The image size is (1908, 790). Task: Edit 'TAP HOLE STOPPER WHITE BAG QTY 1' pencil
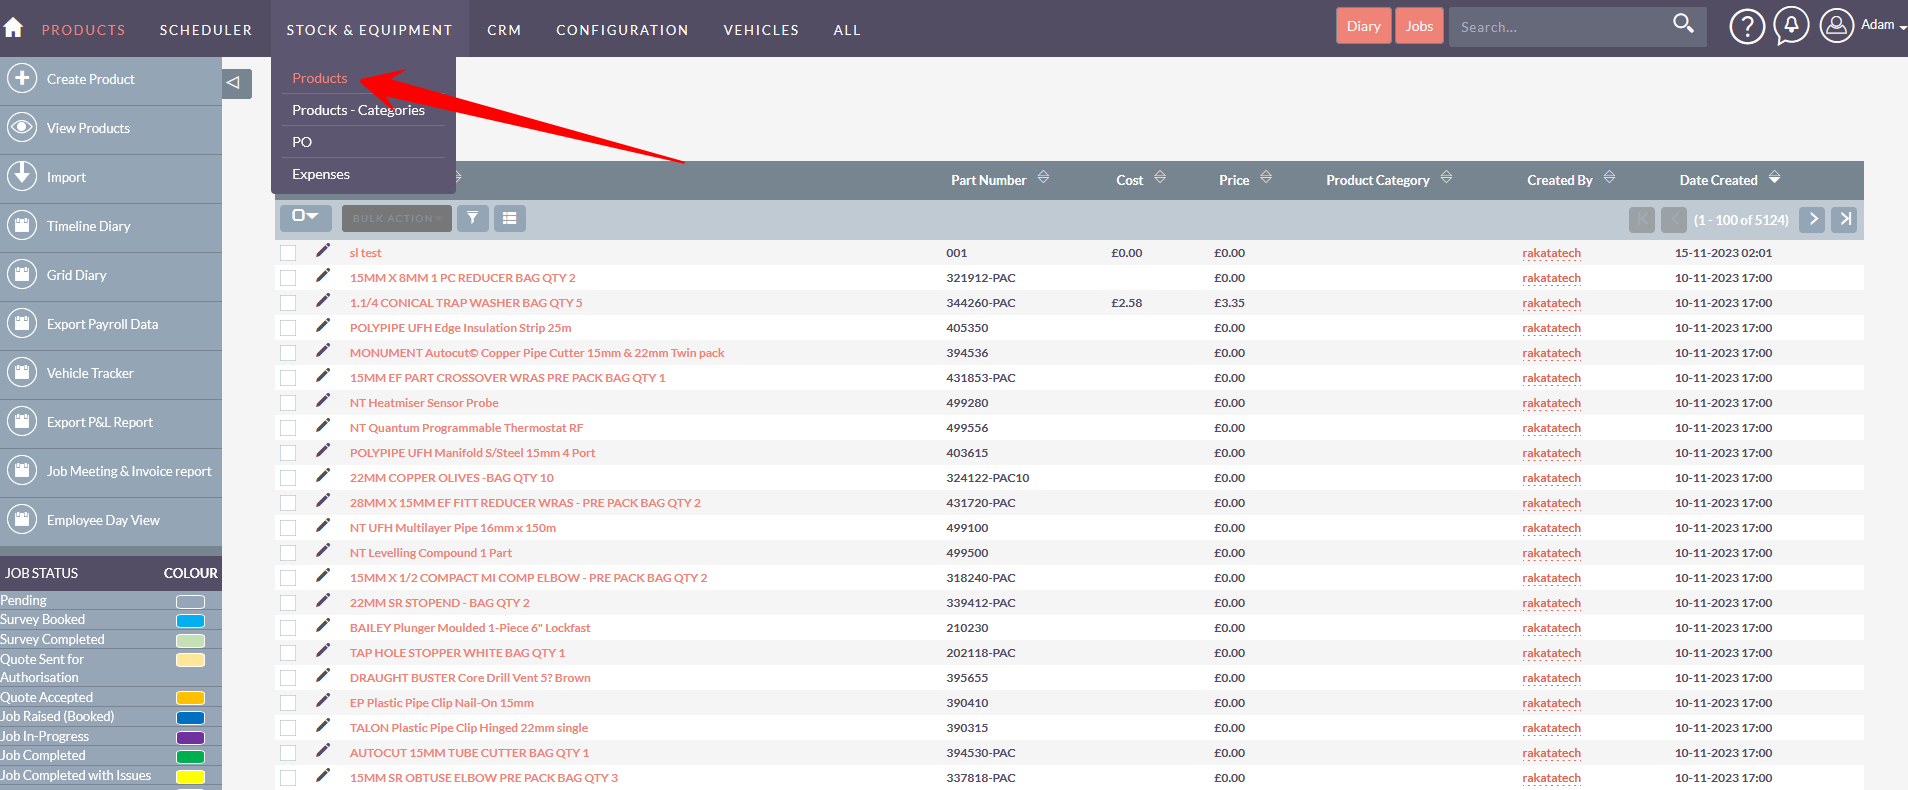(x=323, y=651)
